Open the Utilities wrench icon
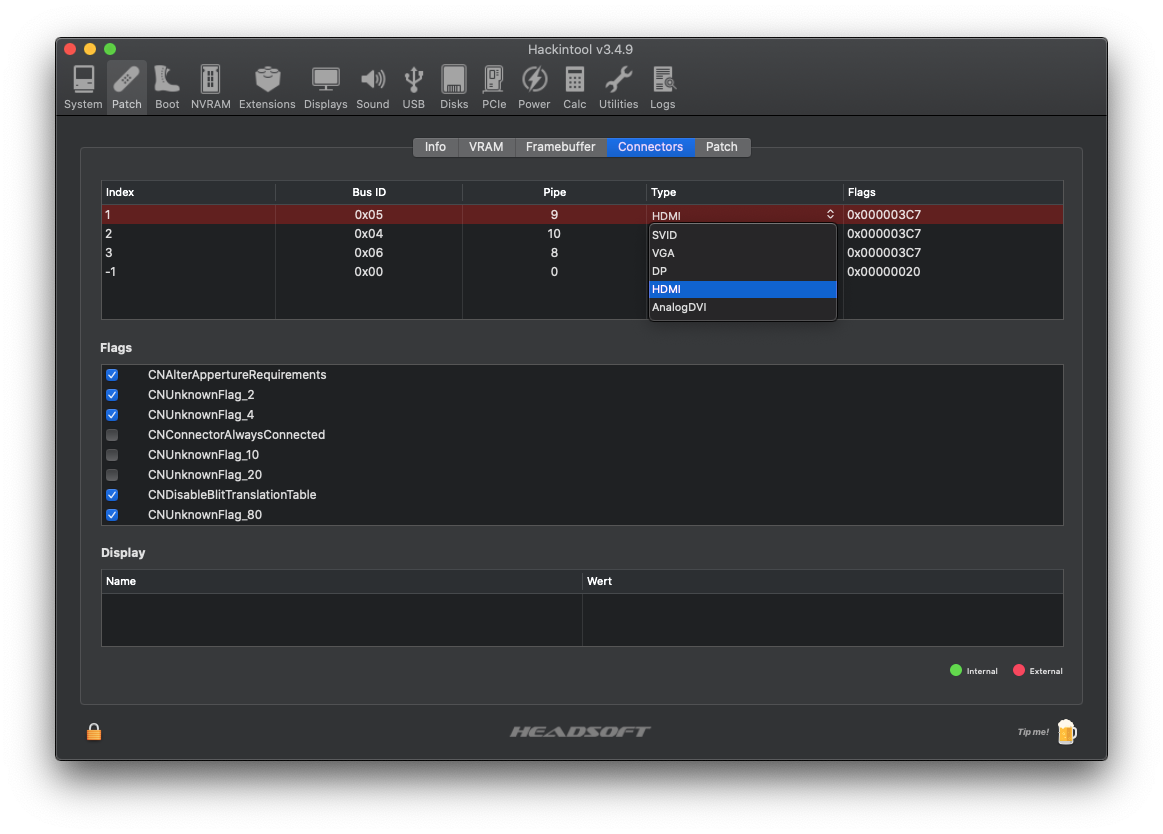Image resolution: width=1163 pixels, height=834 pixels. [x=618, y=87]
